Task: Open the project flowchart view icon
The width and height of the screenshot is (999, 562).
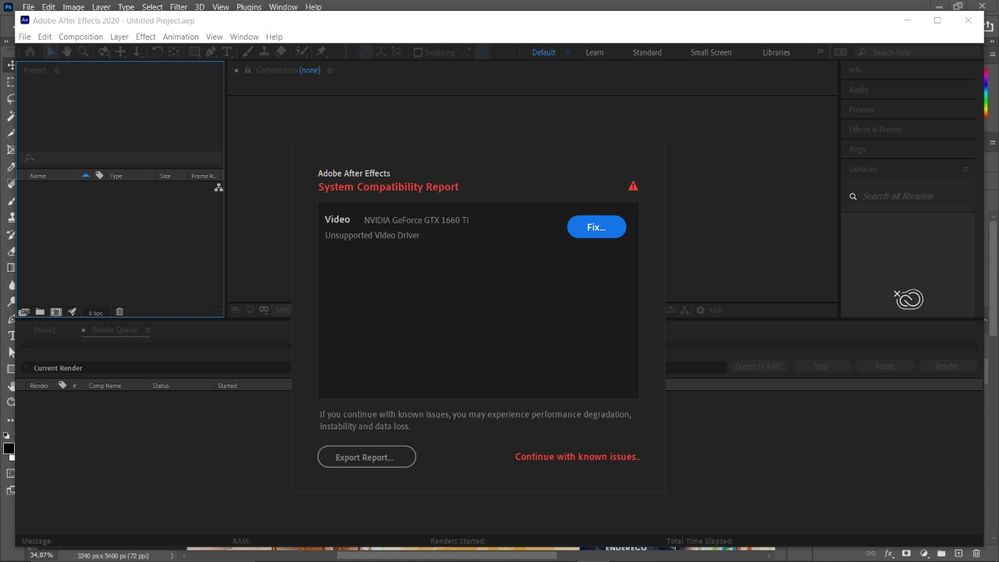Action: 219,187
